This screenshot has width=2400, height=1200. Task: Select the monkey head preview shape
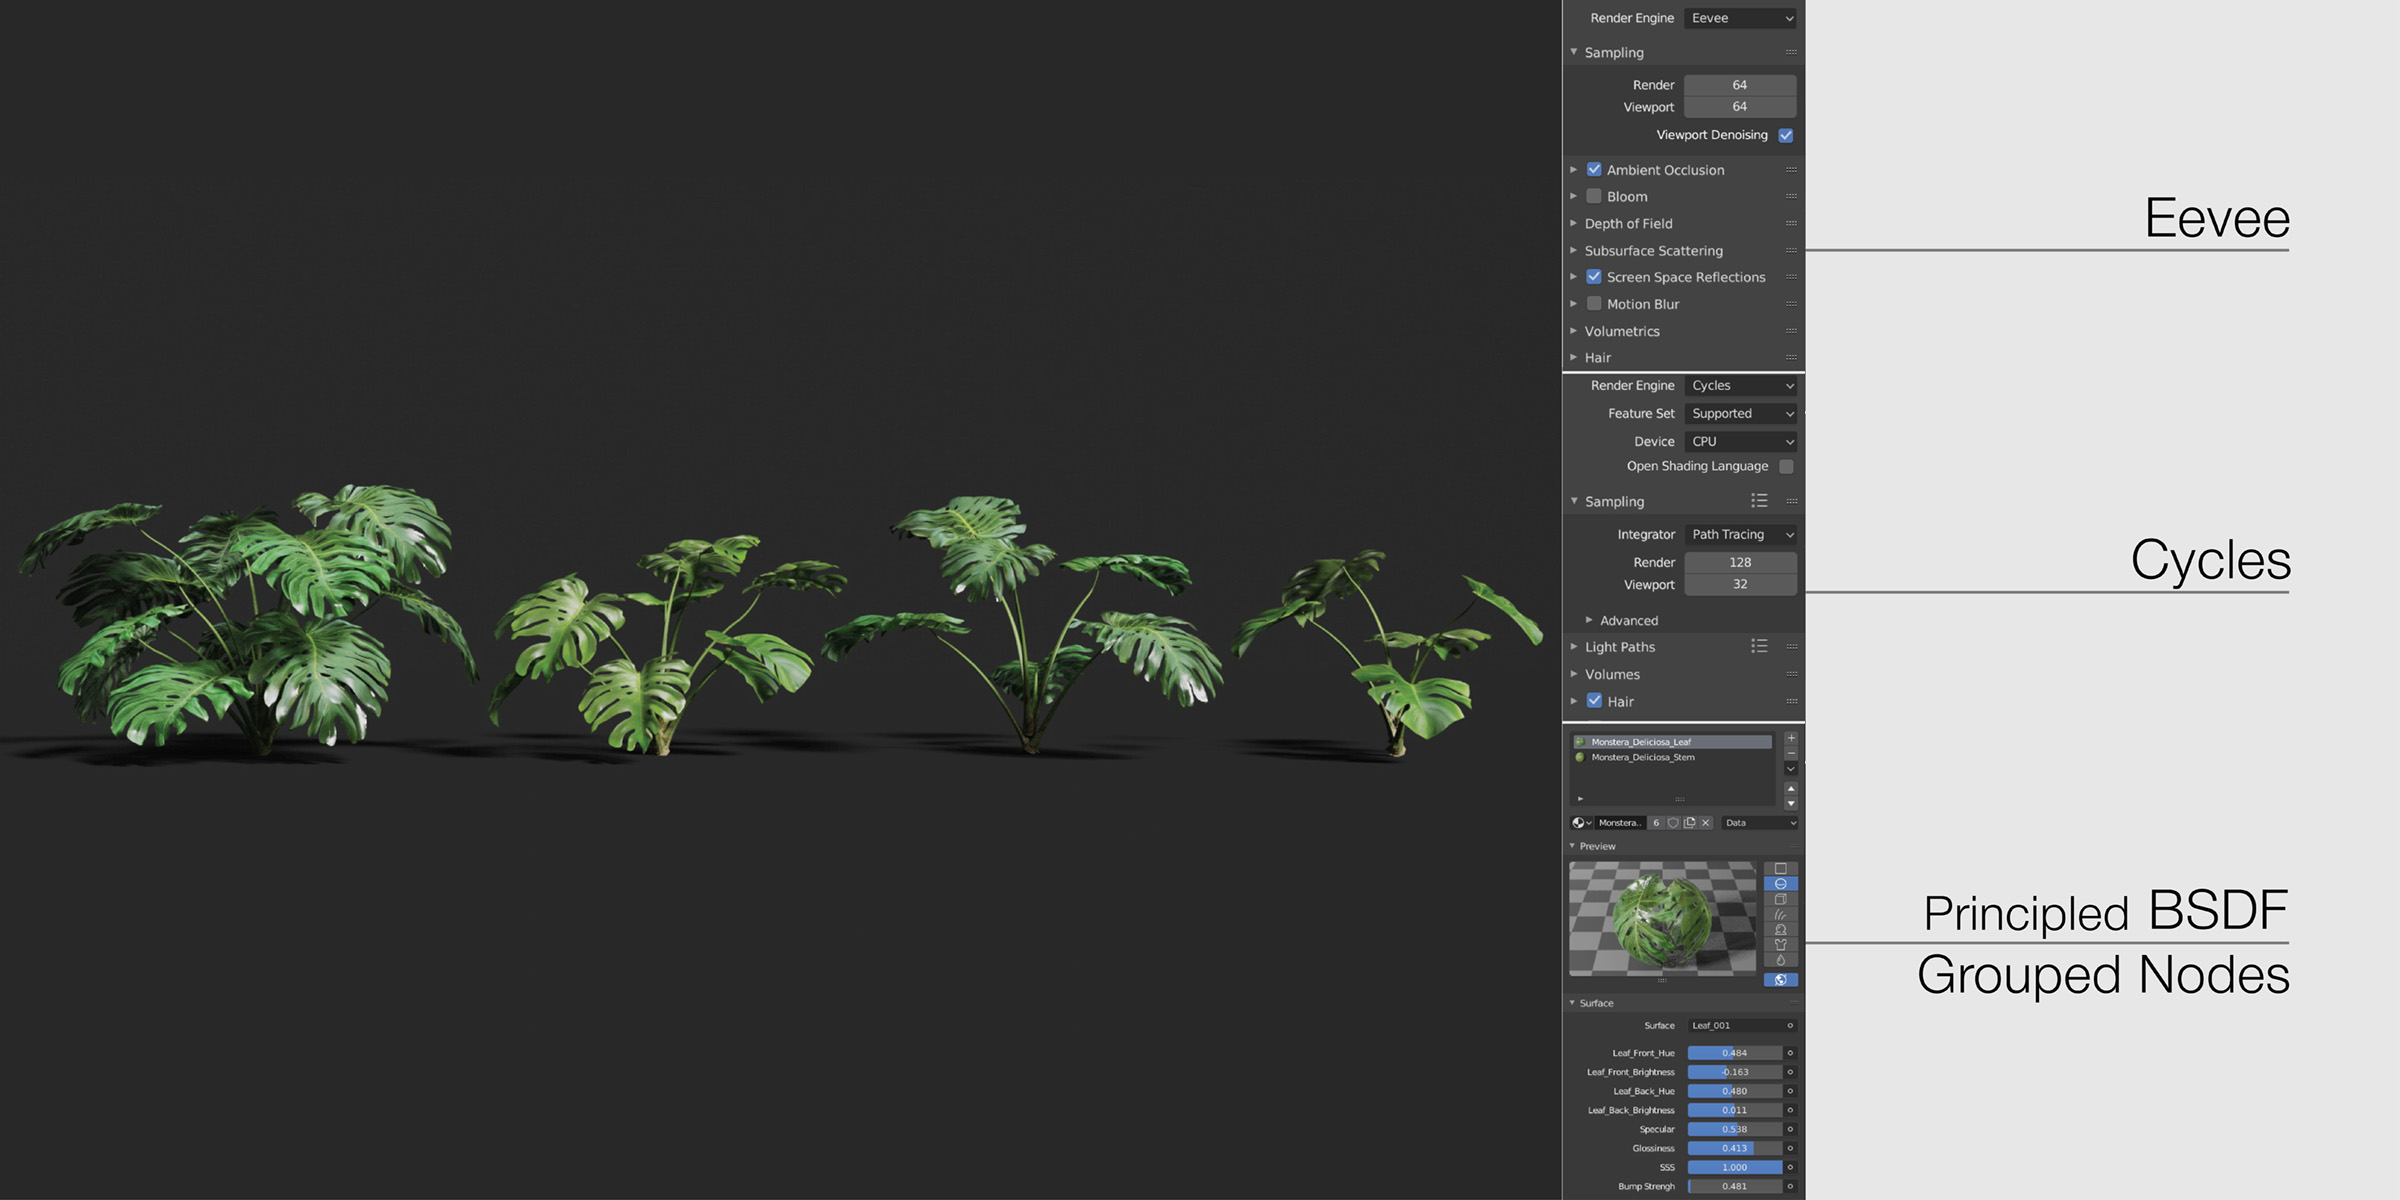1780,929
